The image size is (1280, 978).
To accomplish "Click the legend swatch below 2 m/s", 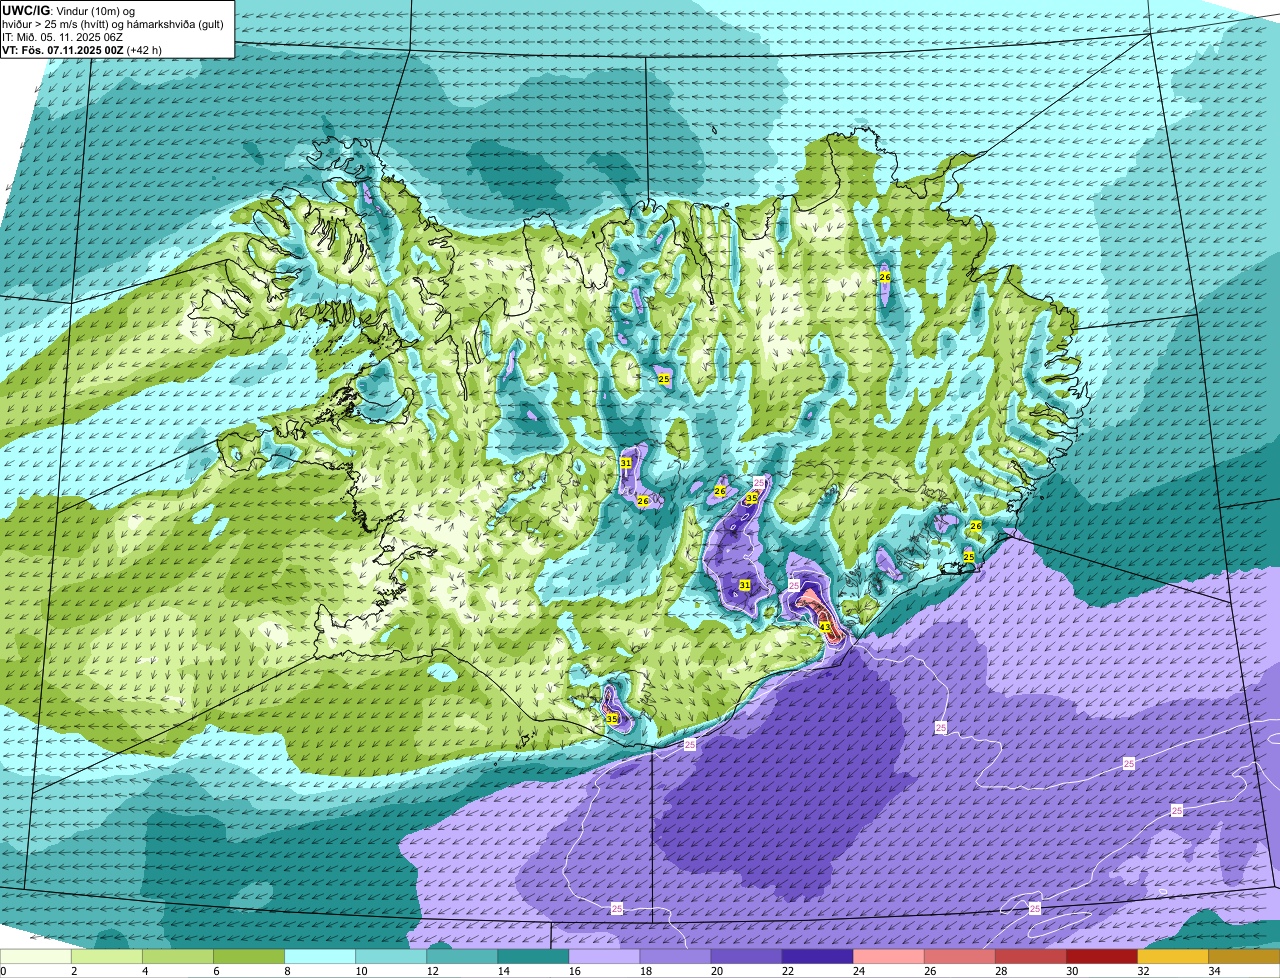I will pyautogui.click(x=36, y=957).
